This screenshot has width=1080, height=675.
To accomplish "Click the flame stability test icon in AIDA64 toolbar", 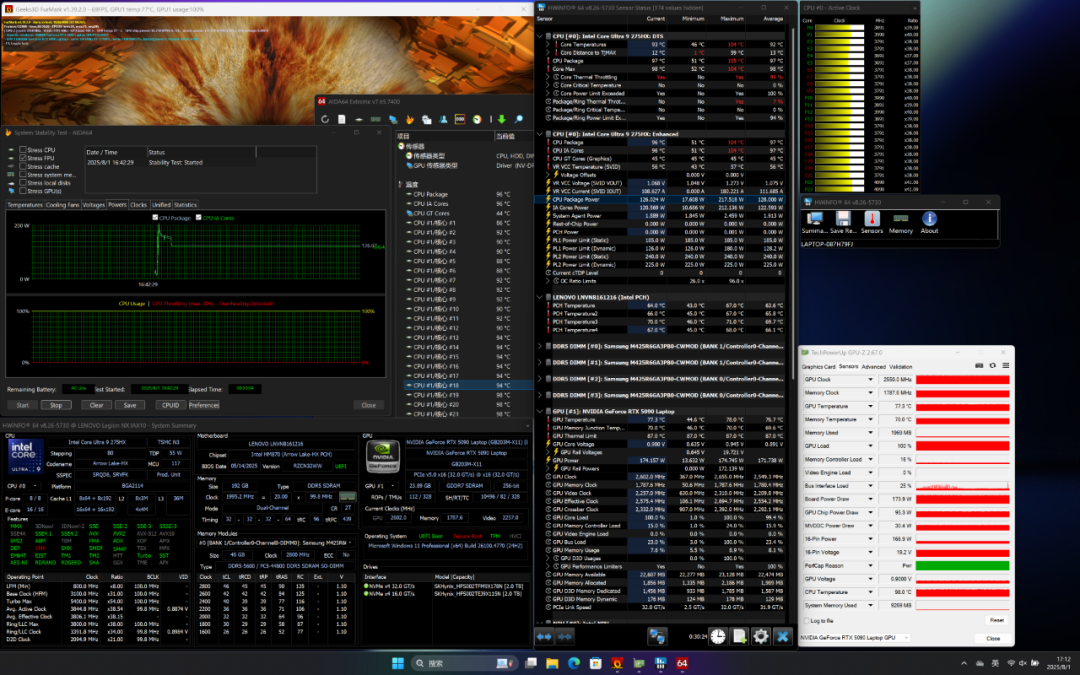I will (409, 119).
